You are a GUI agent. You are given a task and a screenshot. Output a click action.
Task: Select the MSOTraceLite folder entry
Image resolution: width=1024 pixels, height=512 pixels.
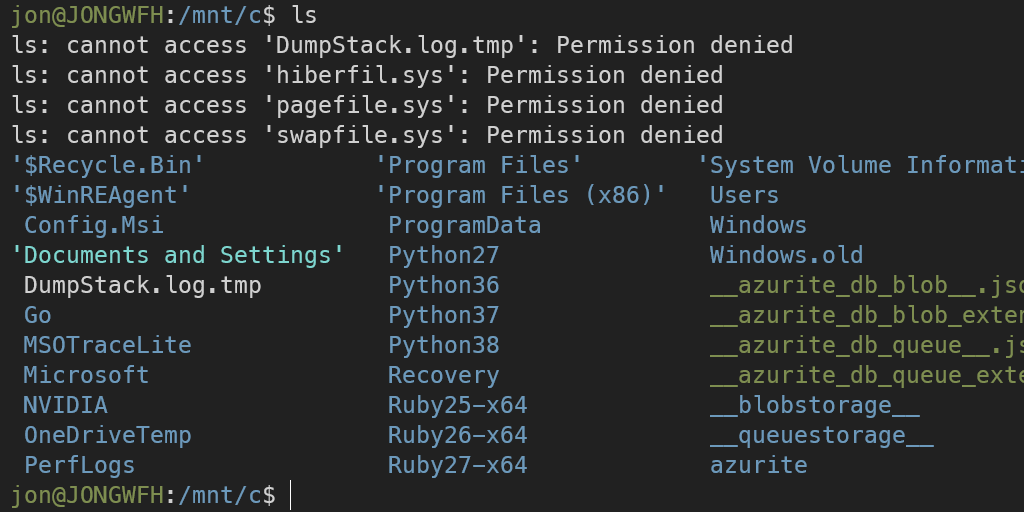click(107, 345)
